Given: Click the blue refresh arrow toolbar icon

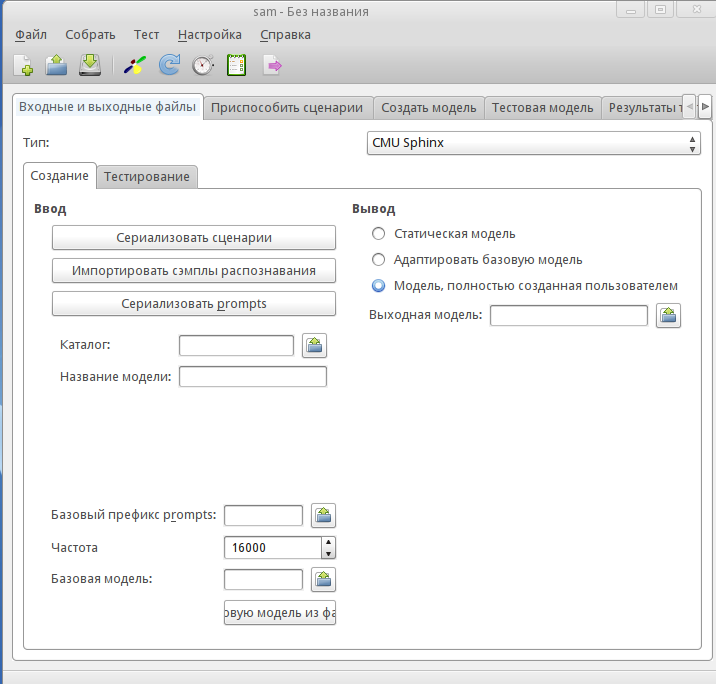Looking at the screenshot, I should 169,66.
